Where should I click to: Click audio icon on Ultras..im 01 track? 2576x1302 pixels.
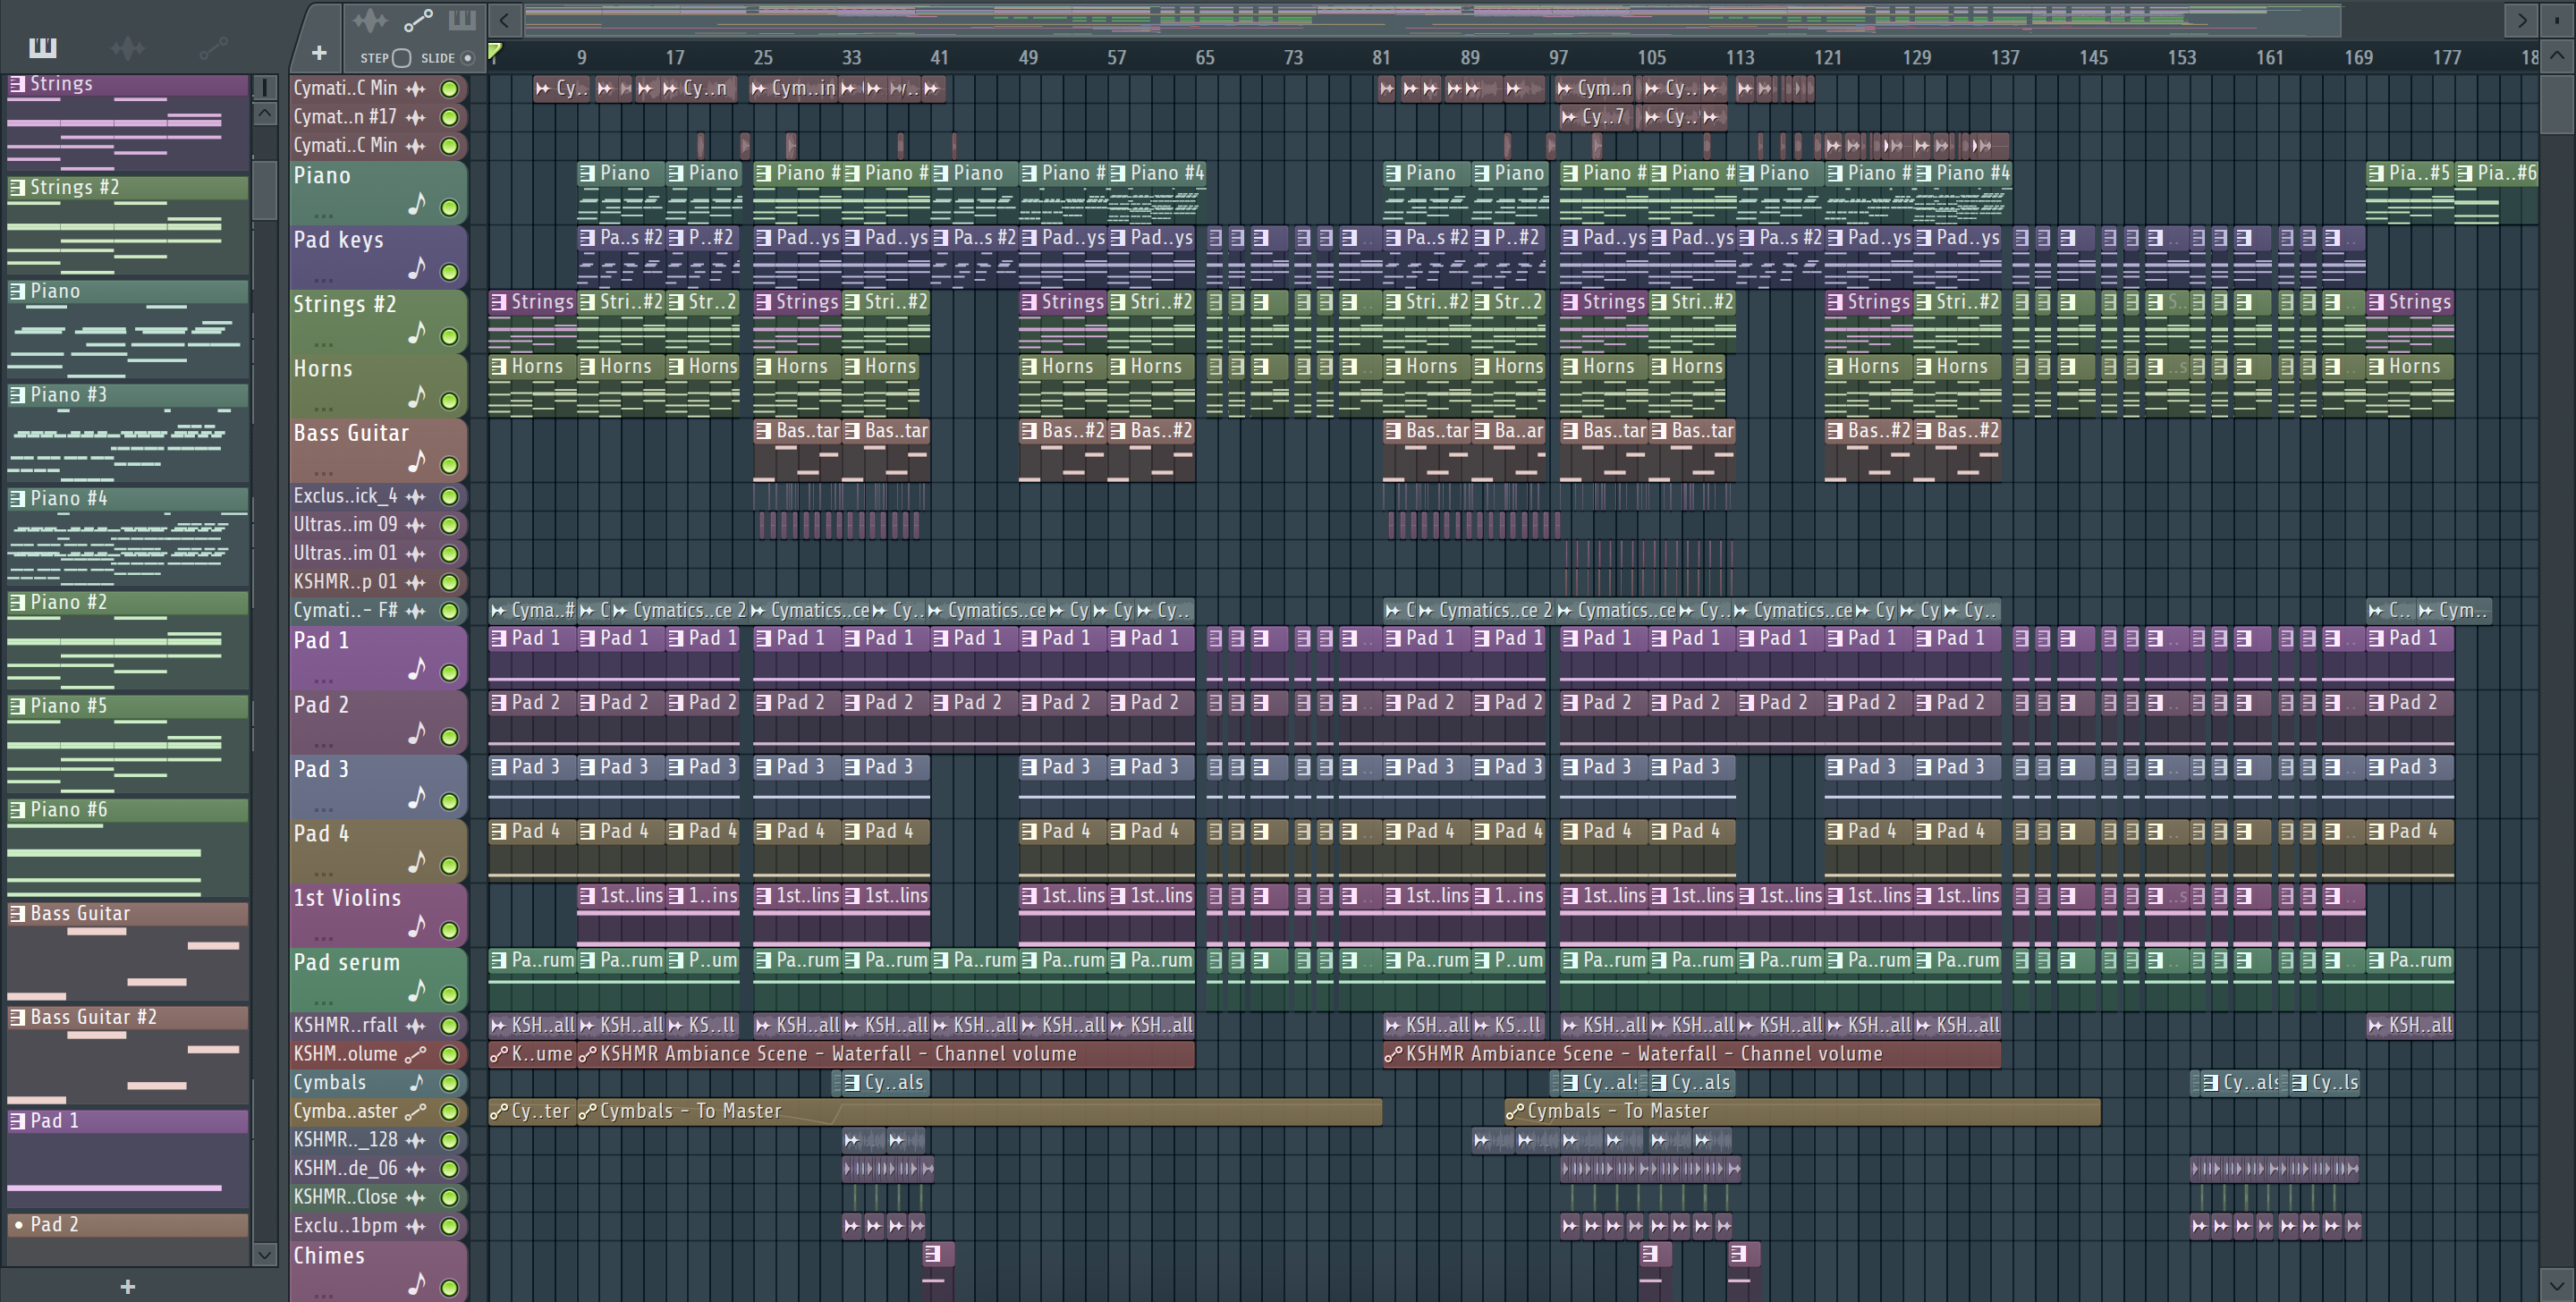416,553
